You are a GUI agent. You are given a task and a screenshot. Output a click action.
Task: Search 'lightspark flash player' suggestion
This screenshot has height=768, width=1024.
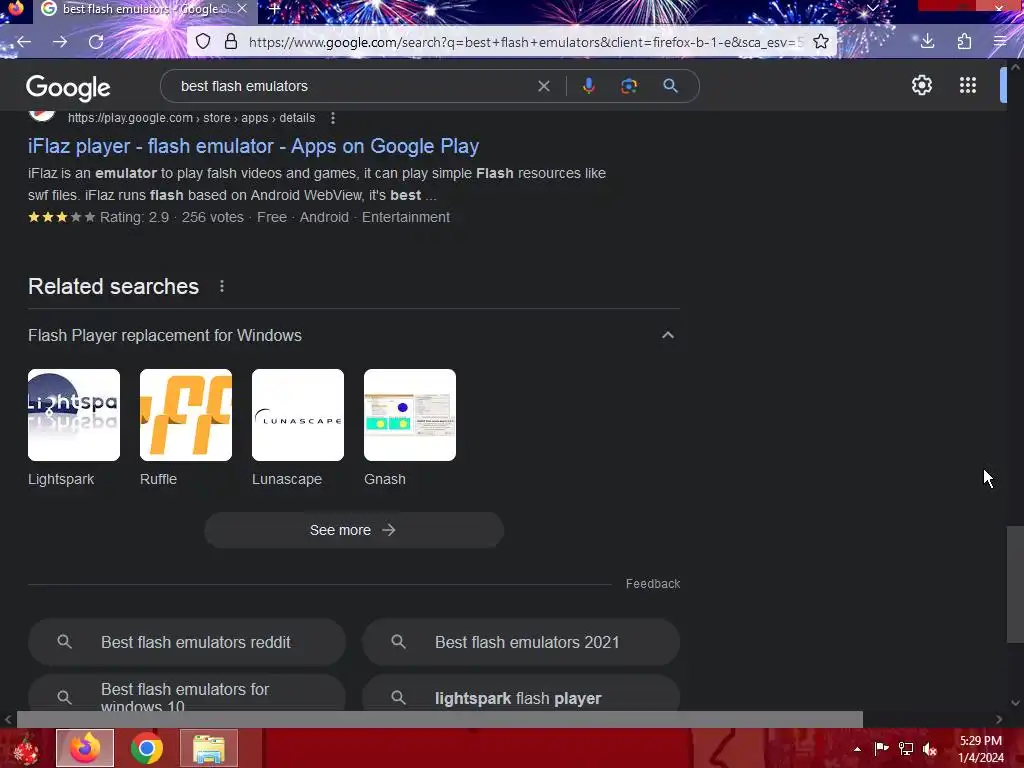[x=521, y=696]
